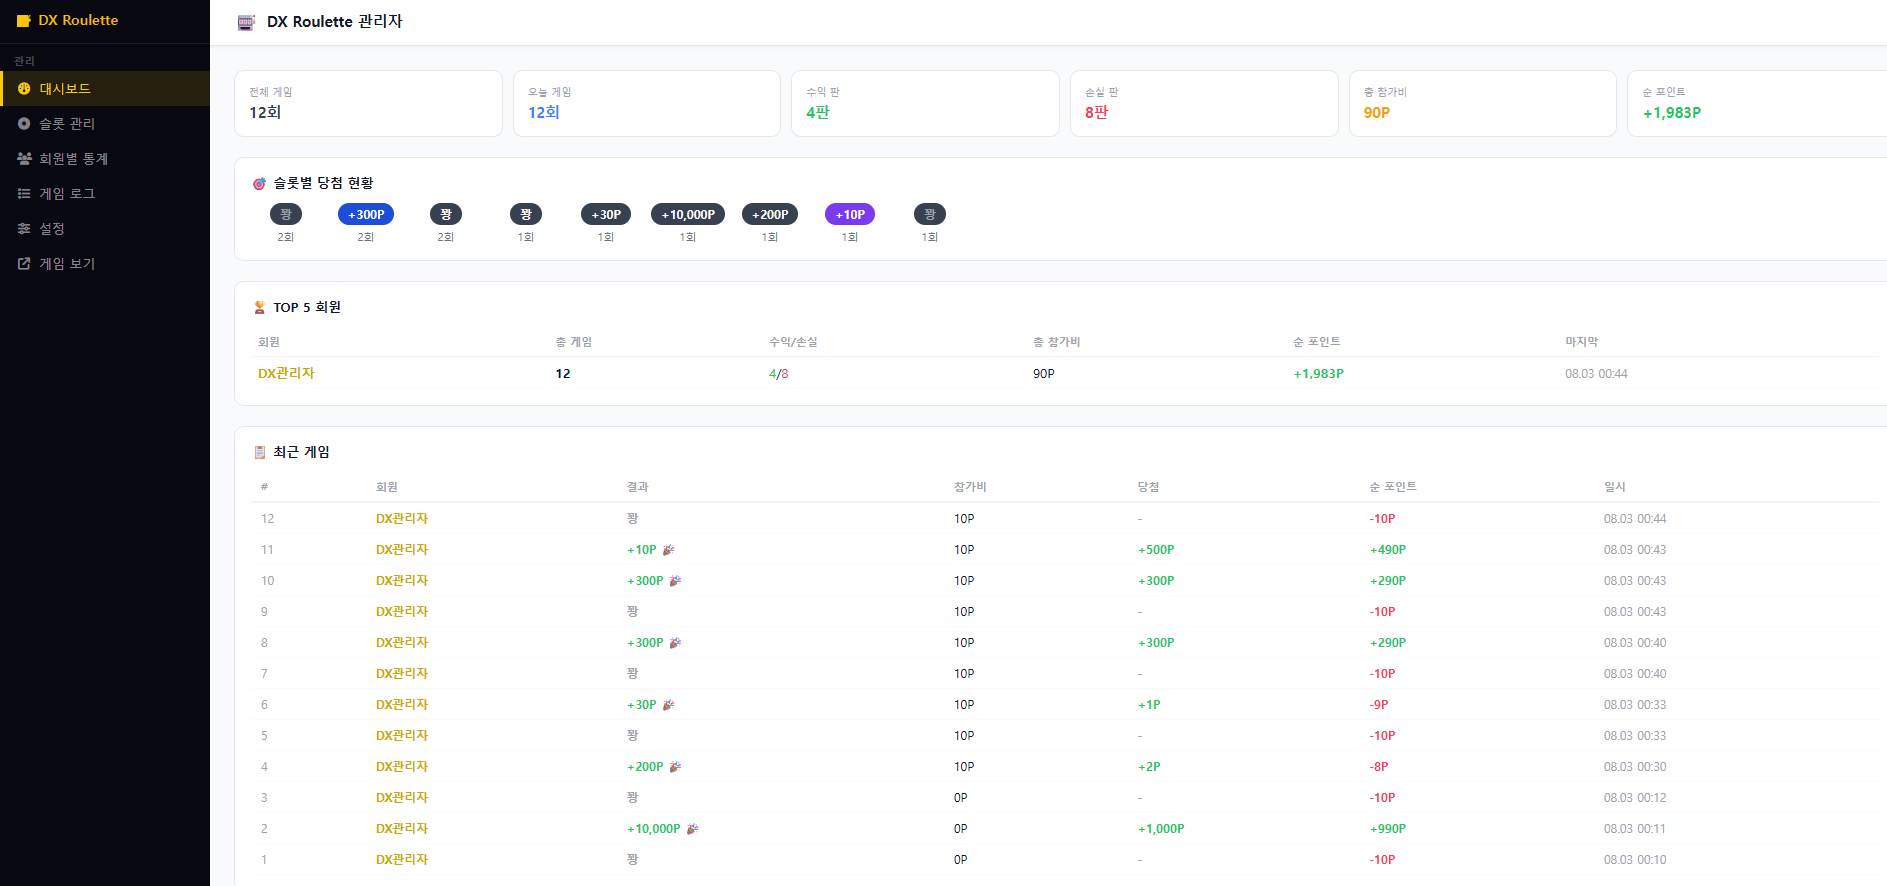Image resolution: width=1887 pixels, height=886 pixels.
Task: Click the 게임 로그 list icon
Action: click(x=24, y=194)
